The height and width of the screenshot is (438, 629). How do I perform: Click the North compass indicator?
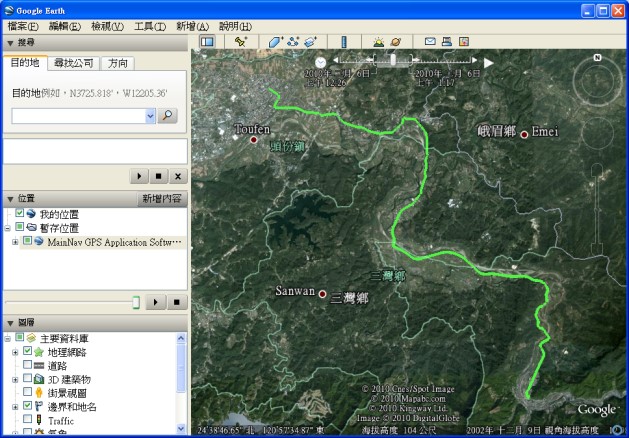597,57
